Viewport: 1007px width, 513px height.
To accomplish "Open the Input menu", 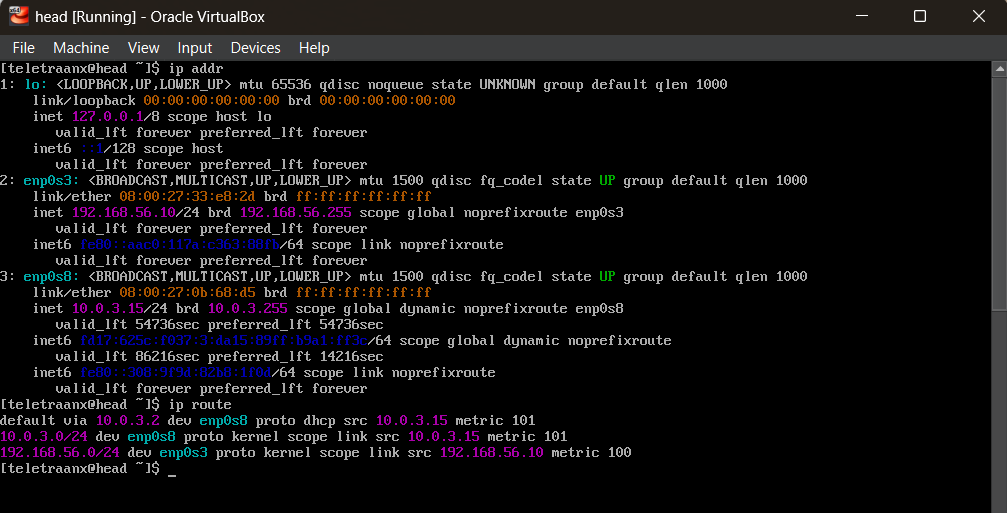I will (195, 48).
